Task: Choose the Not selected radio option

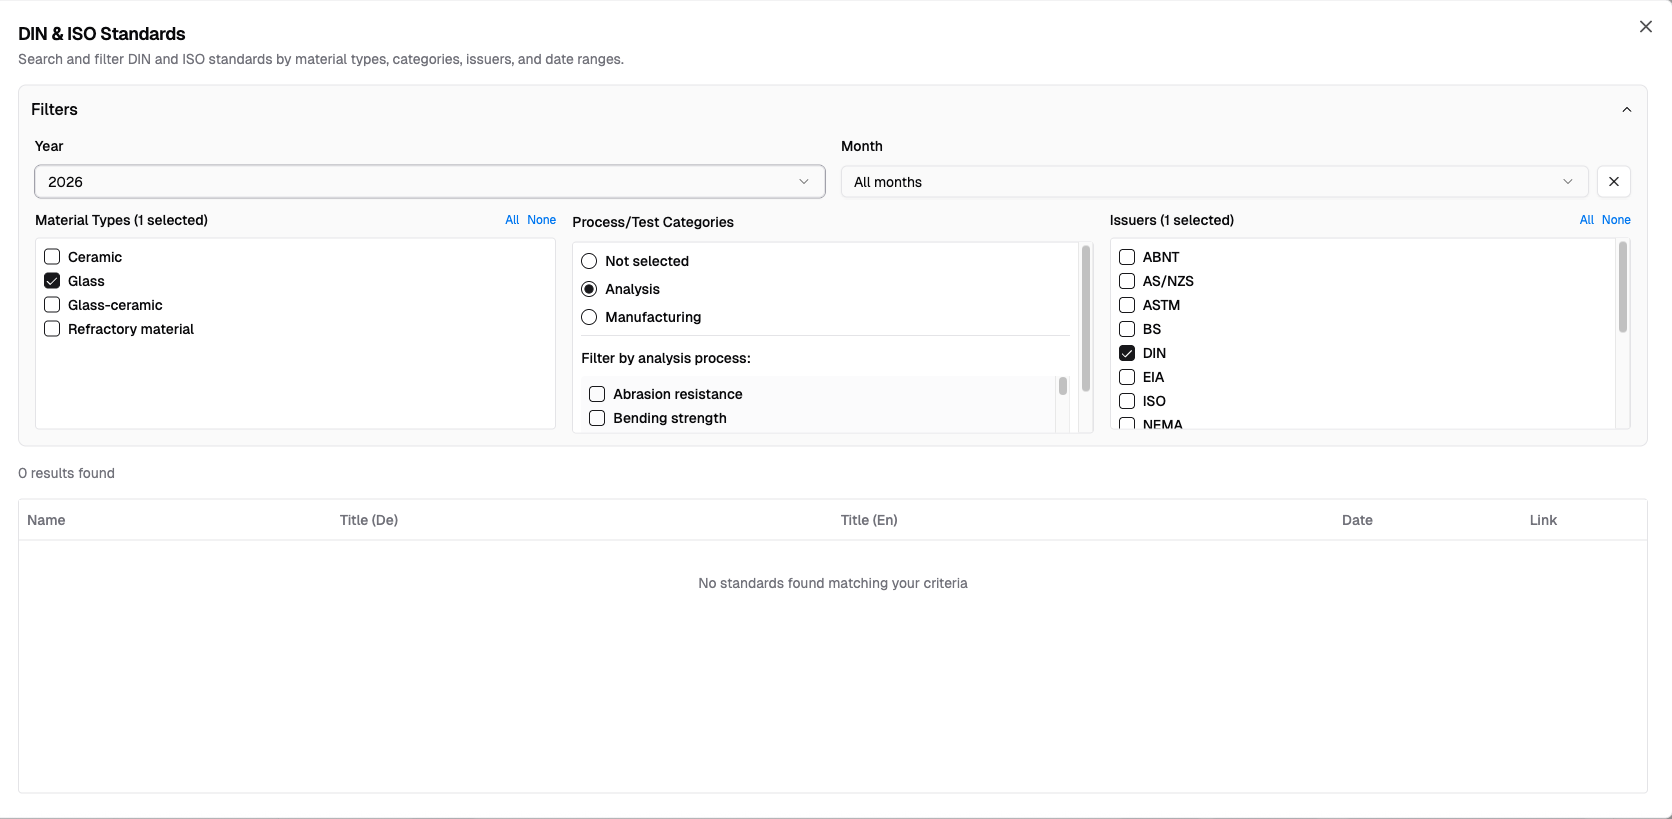Action: tap(589, 261)
